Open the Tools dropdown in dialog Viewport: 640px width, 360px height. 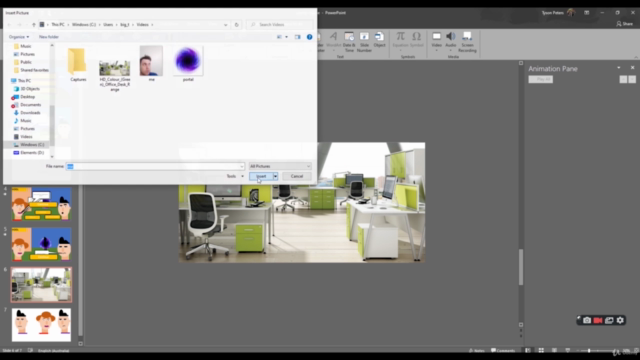[x=235, y=176]
